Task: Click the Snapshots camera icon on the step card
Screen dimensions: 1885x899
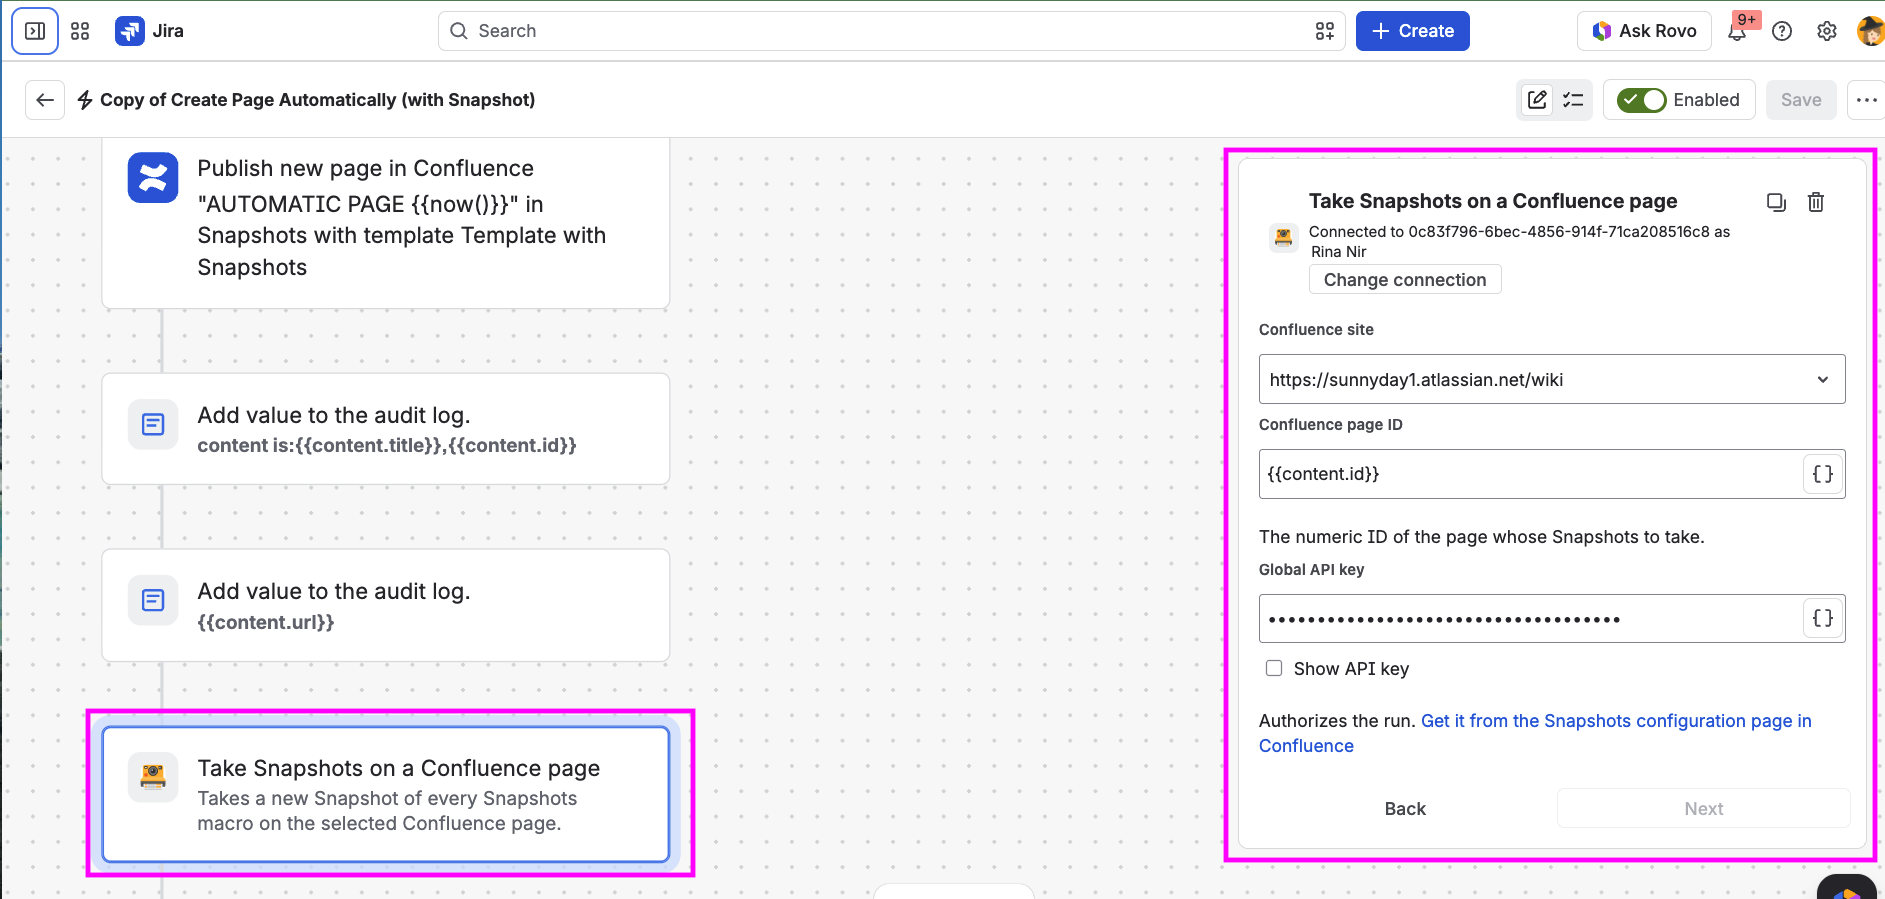Action: click(x=153, y=777)
